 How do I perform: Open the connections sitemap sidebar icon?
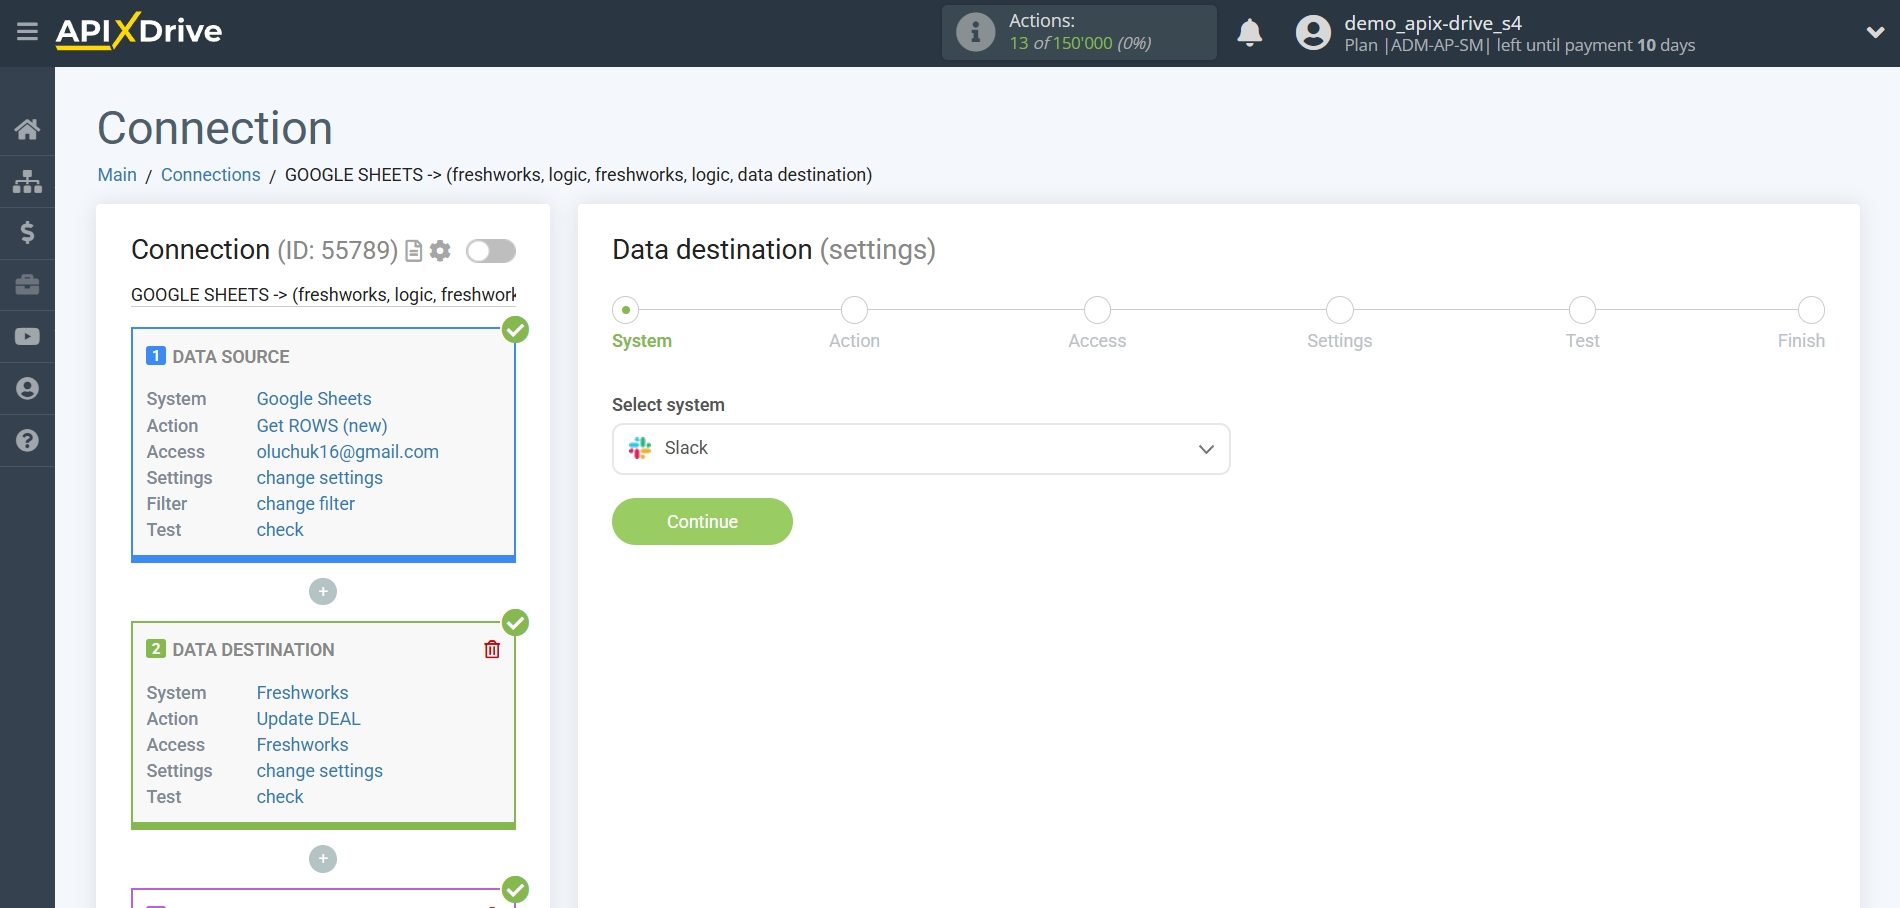(x=27, y=181)
